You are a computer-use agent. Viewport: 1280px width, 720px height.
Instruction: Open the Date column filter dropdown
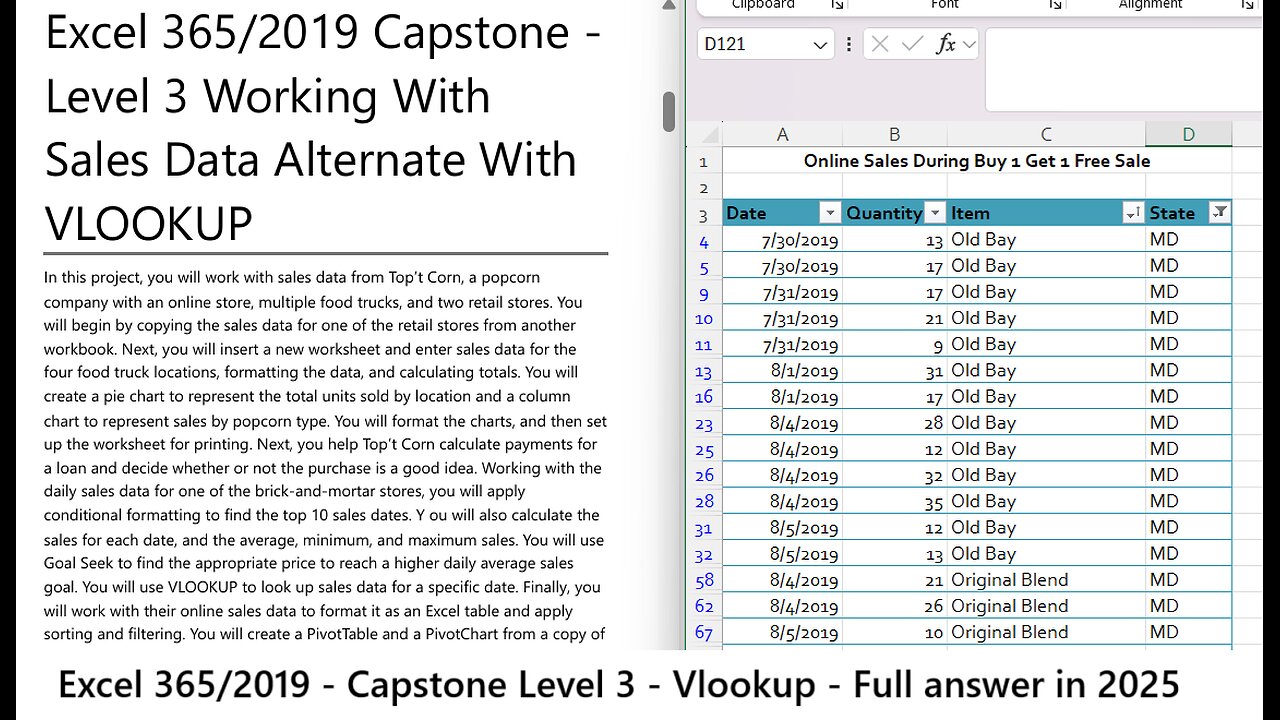tap(829, 213)
